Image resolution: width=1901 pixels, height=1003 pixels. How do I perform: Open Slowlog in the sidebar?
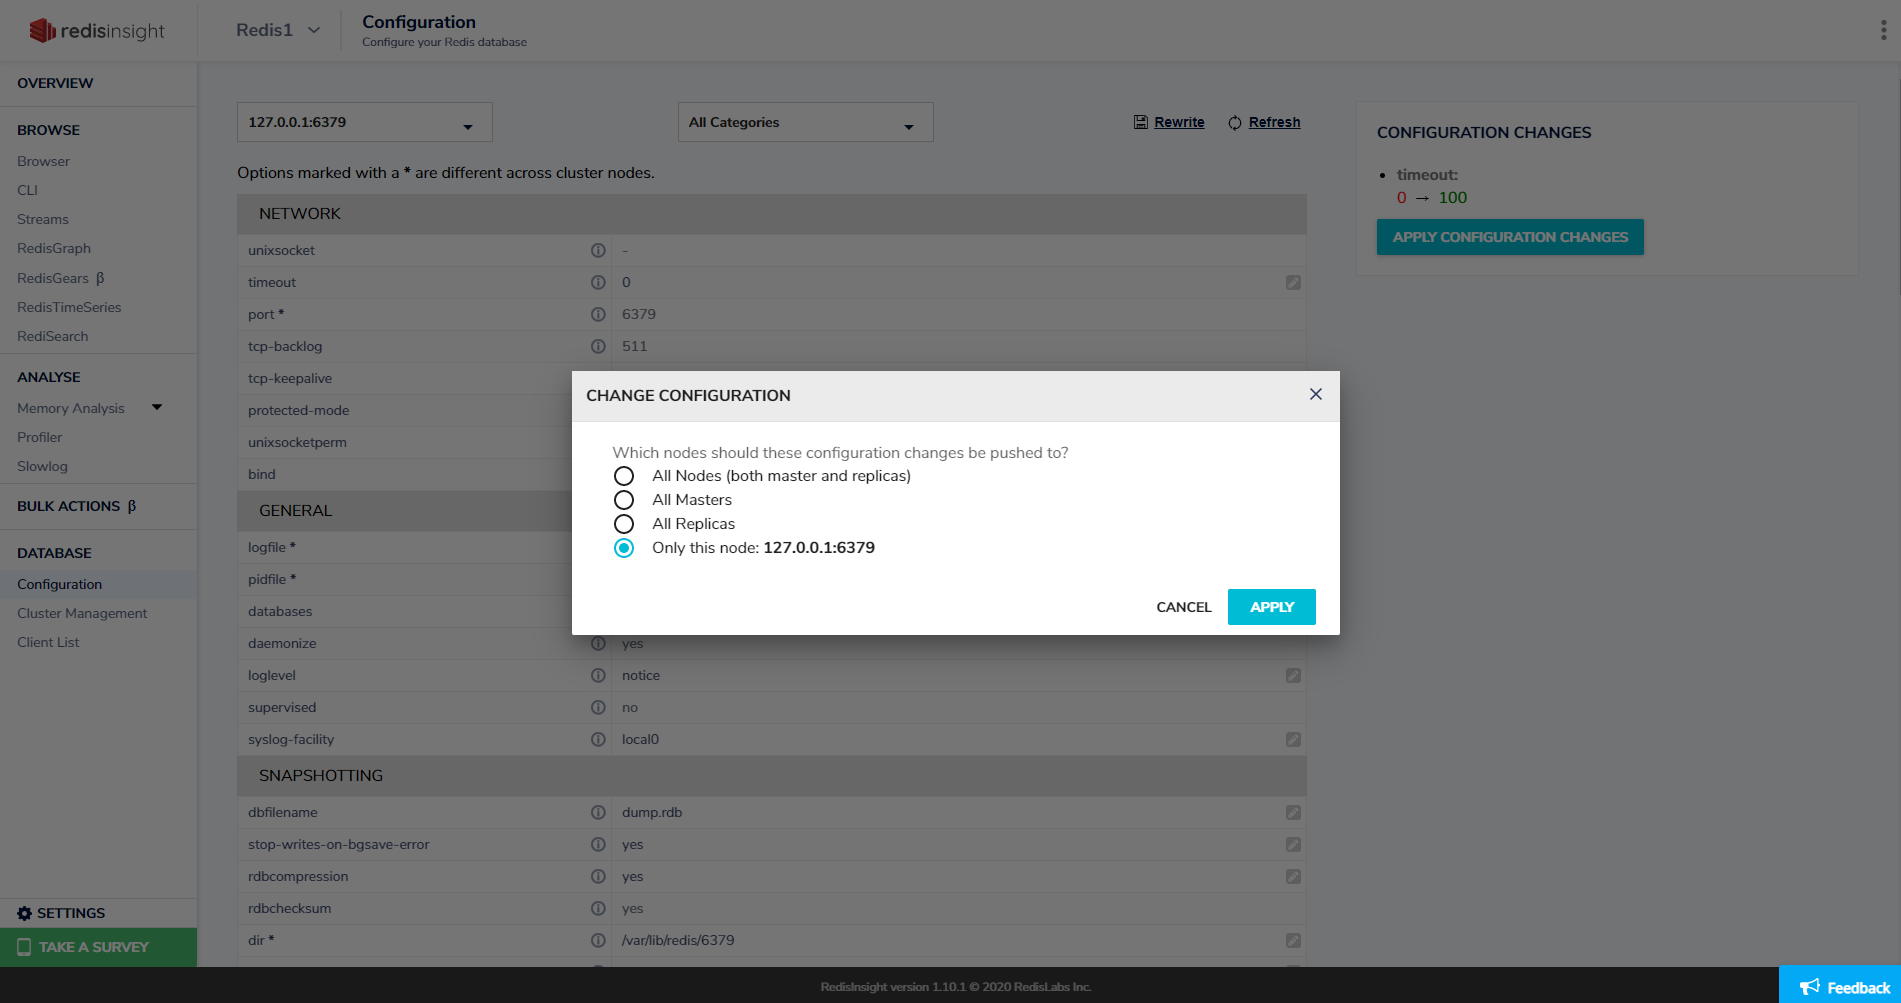(42, 466)
